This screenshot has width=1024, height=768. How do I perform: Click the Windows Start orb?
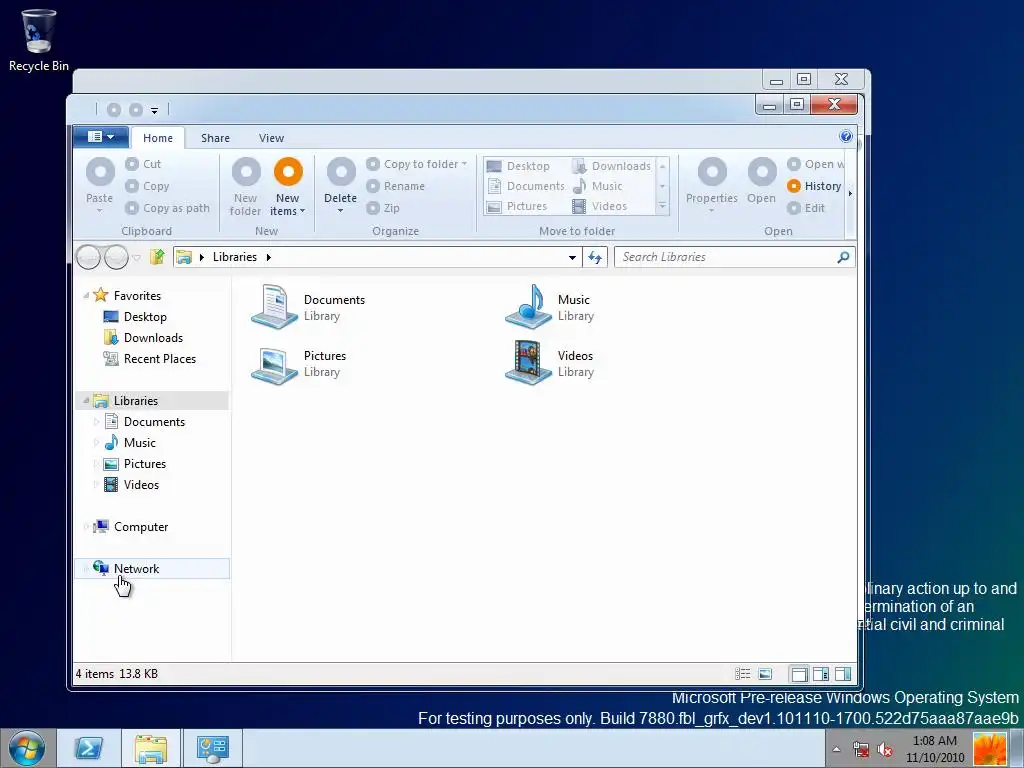(x=27, y=748)
